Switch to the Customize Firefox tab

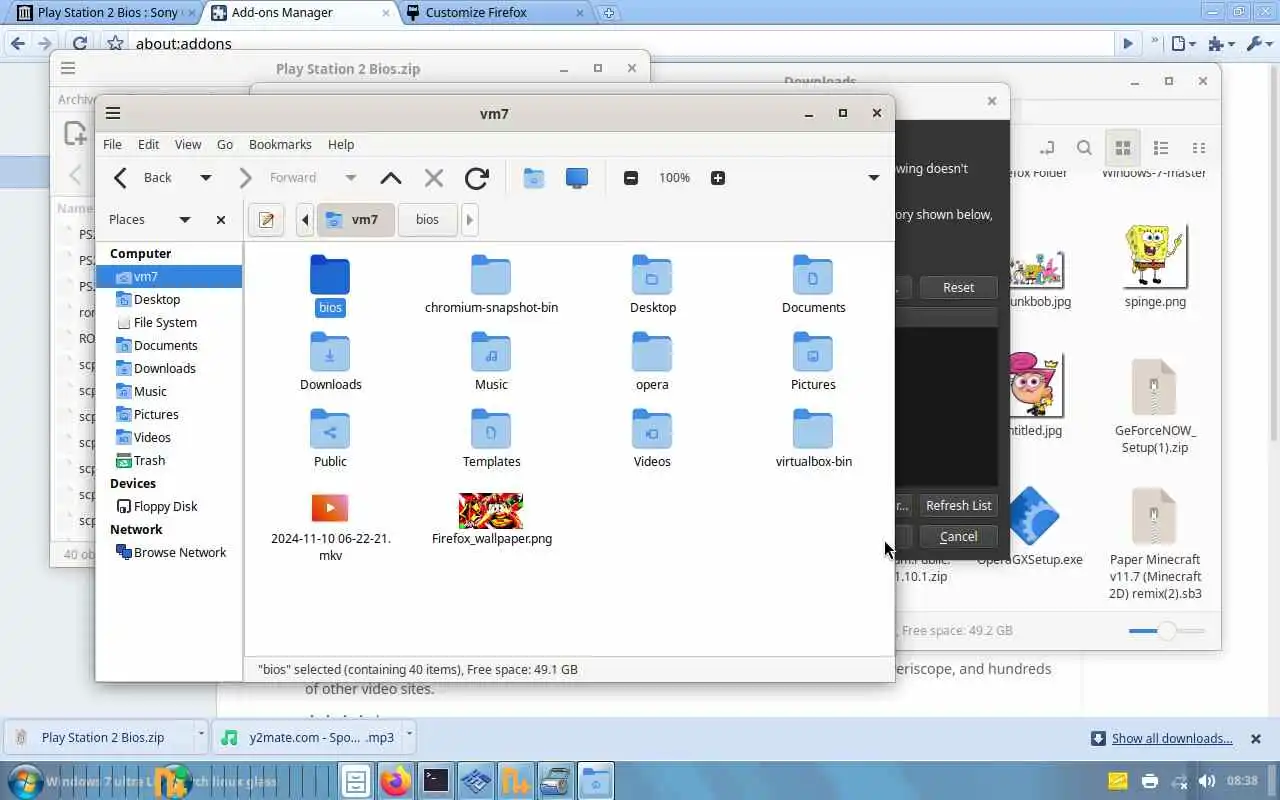coord(495,13)
